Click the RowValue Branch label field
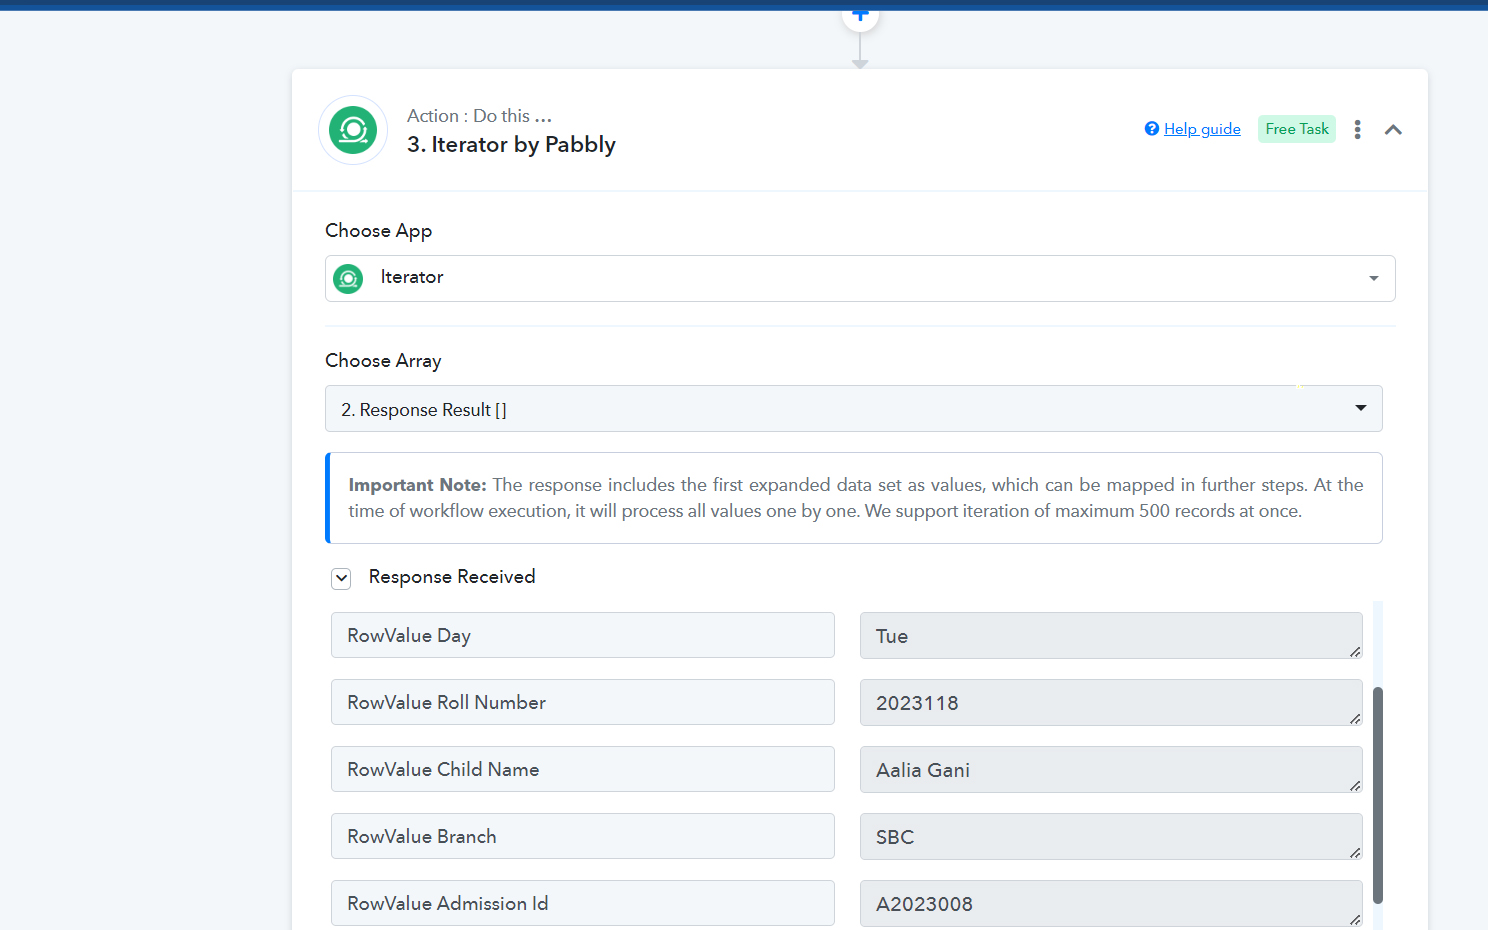 click(x=583, y=837)
